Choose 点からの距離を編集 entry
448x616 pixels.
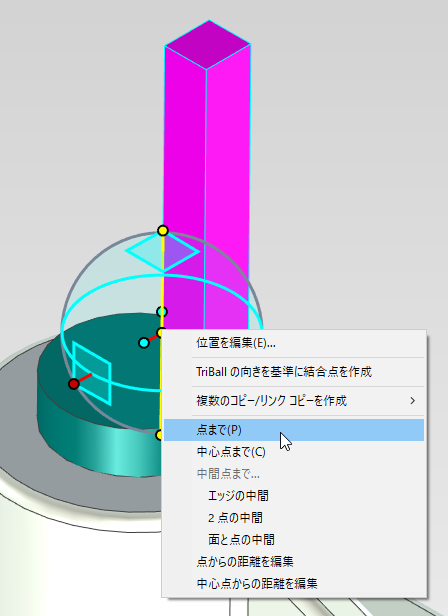tap(294, 562)
